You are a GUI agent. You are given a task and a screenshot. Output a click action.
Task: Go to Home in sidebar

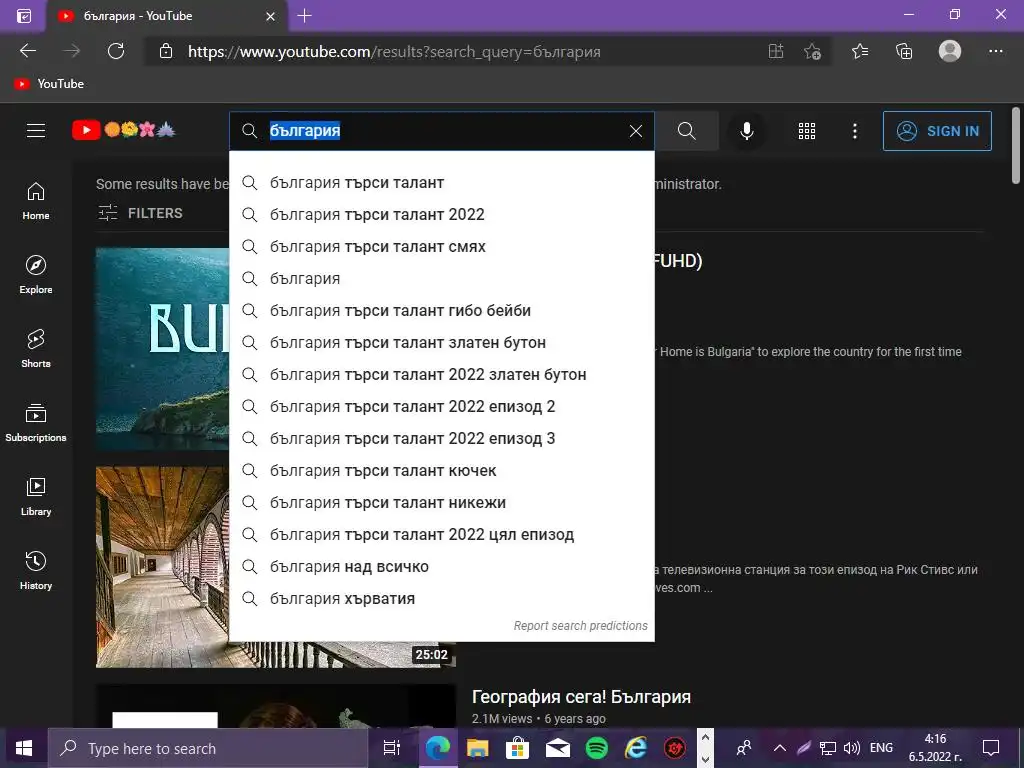coord(36,201)
